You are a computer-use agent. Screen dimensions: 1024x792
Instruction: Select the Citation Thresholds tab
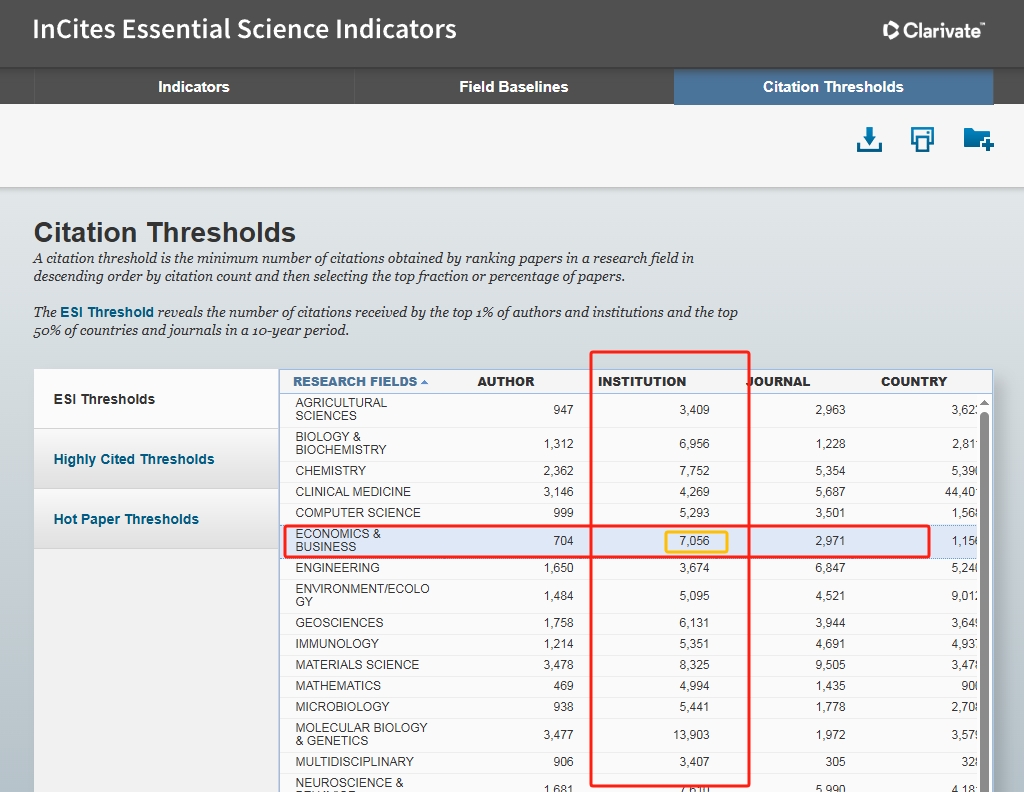point(833,87)
